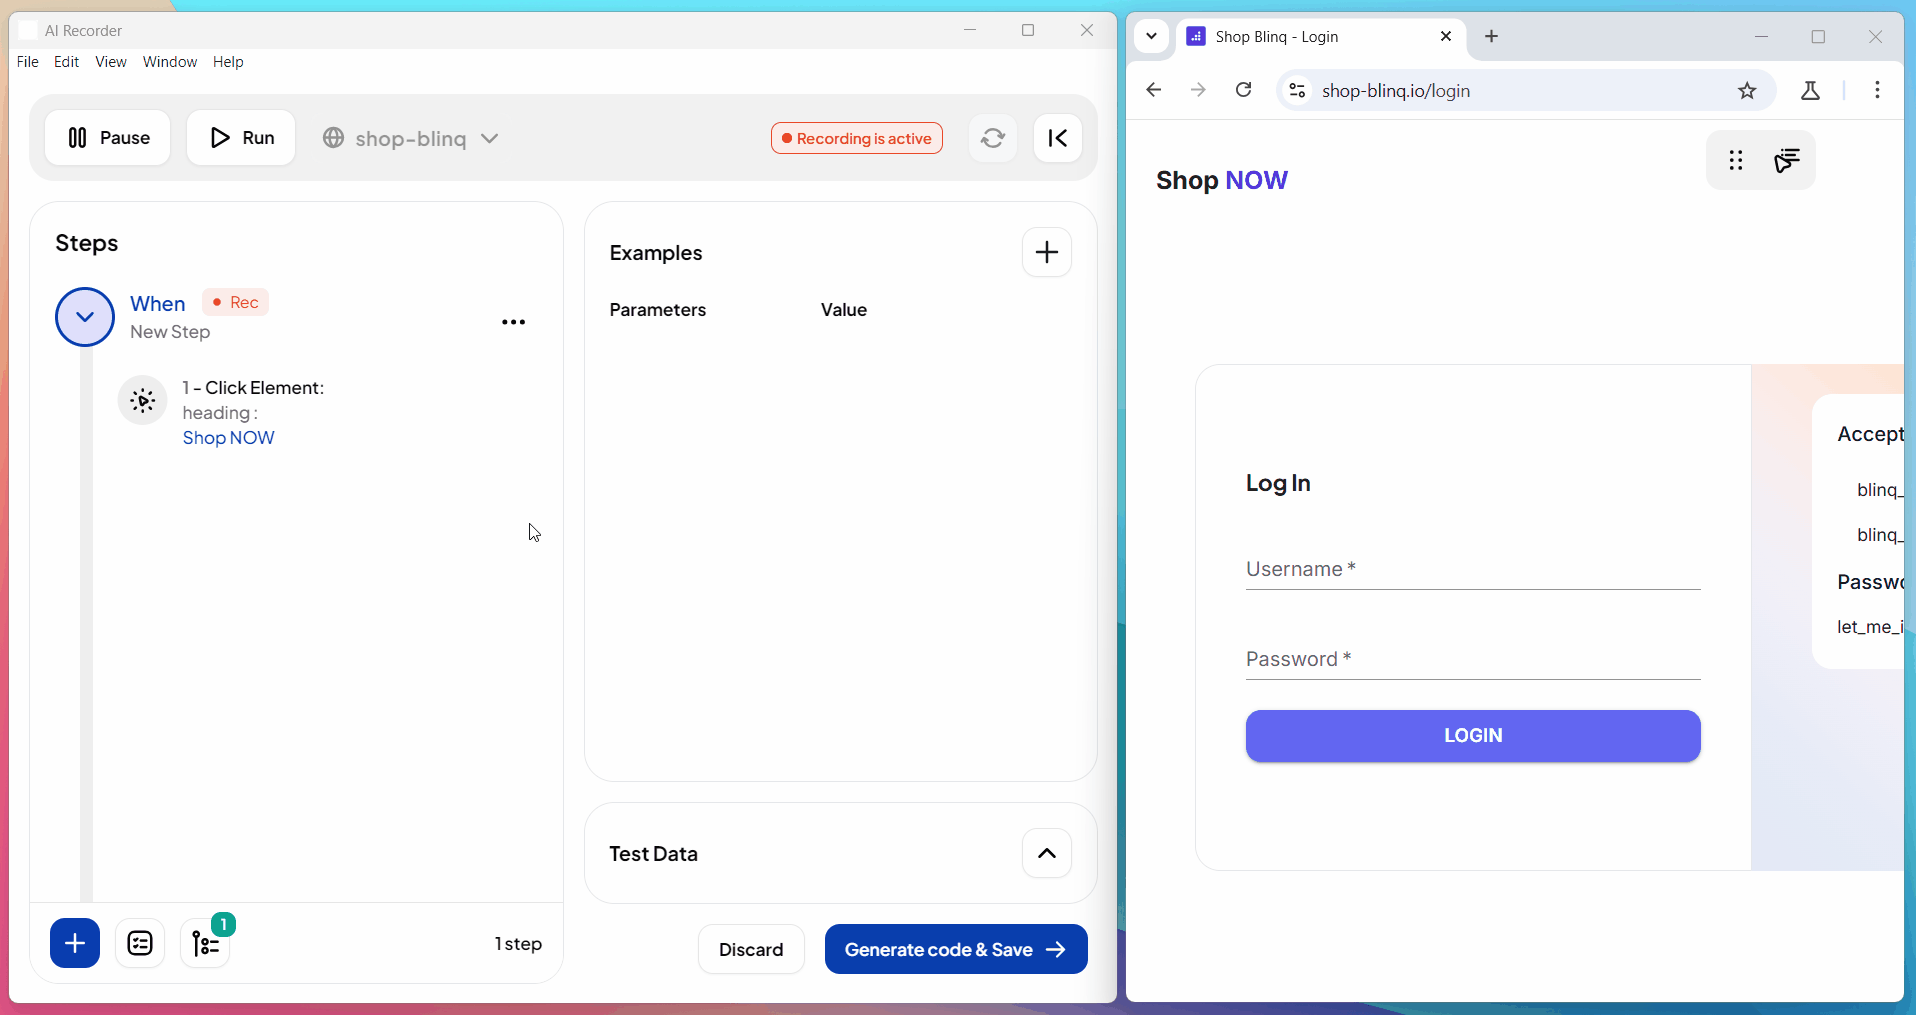Image resolution: width=1916 pixels, height=1015 pixels.
Task: Collapse the When step chevron
Action: pos(85,317)
